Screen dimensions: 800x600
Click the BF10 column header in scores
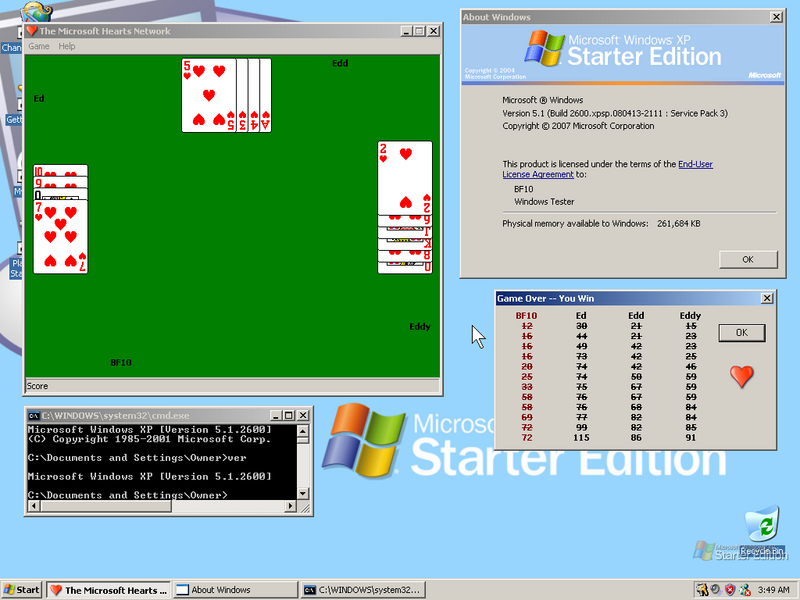pyautogui.click(x=527, y=315)
